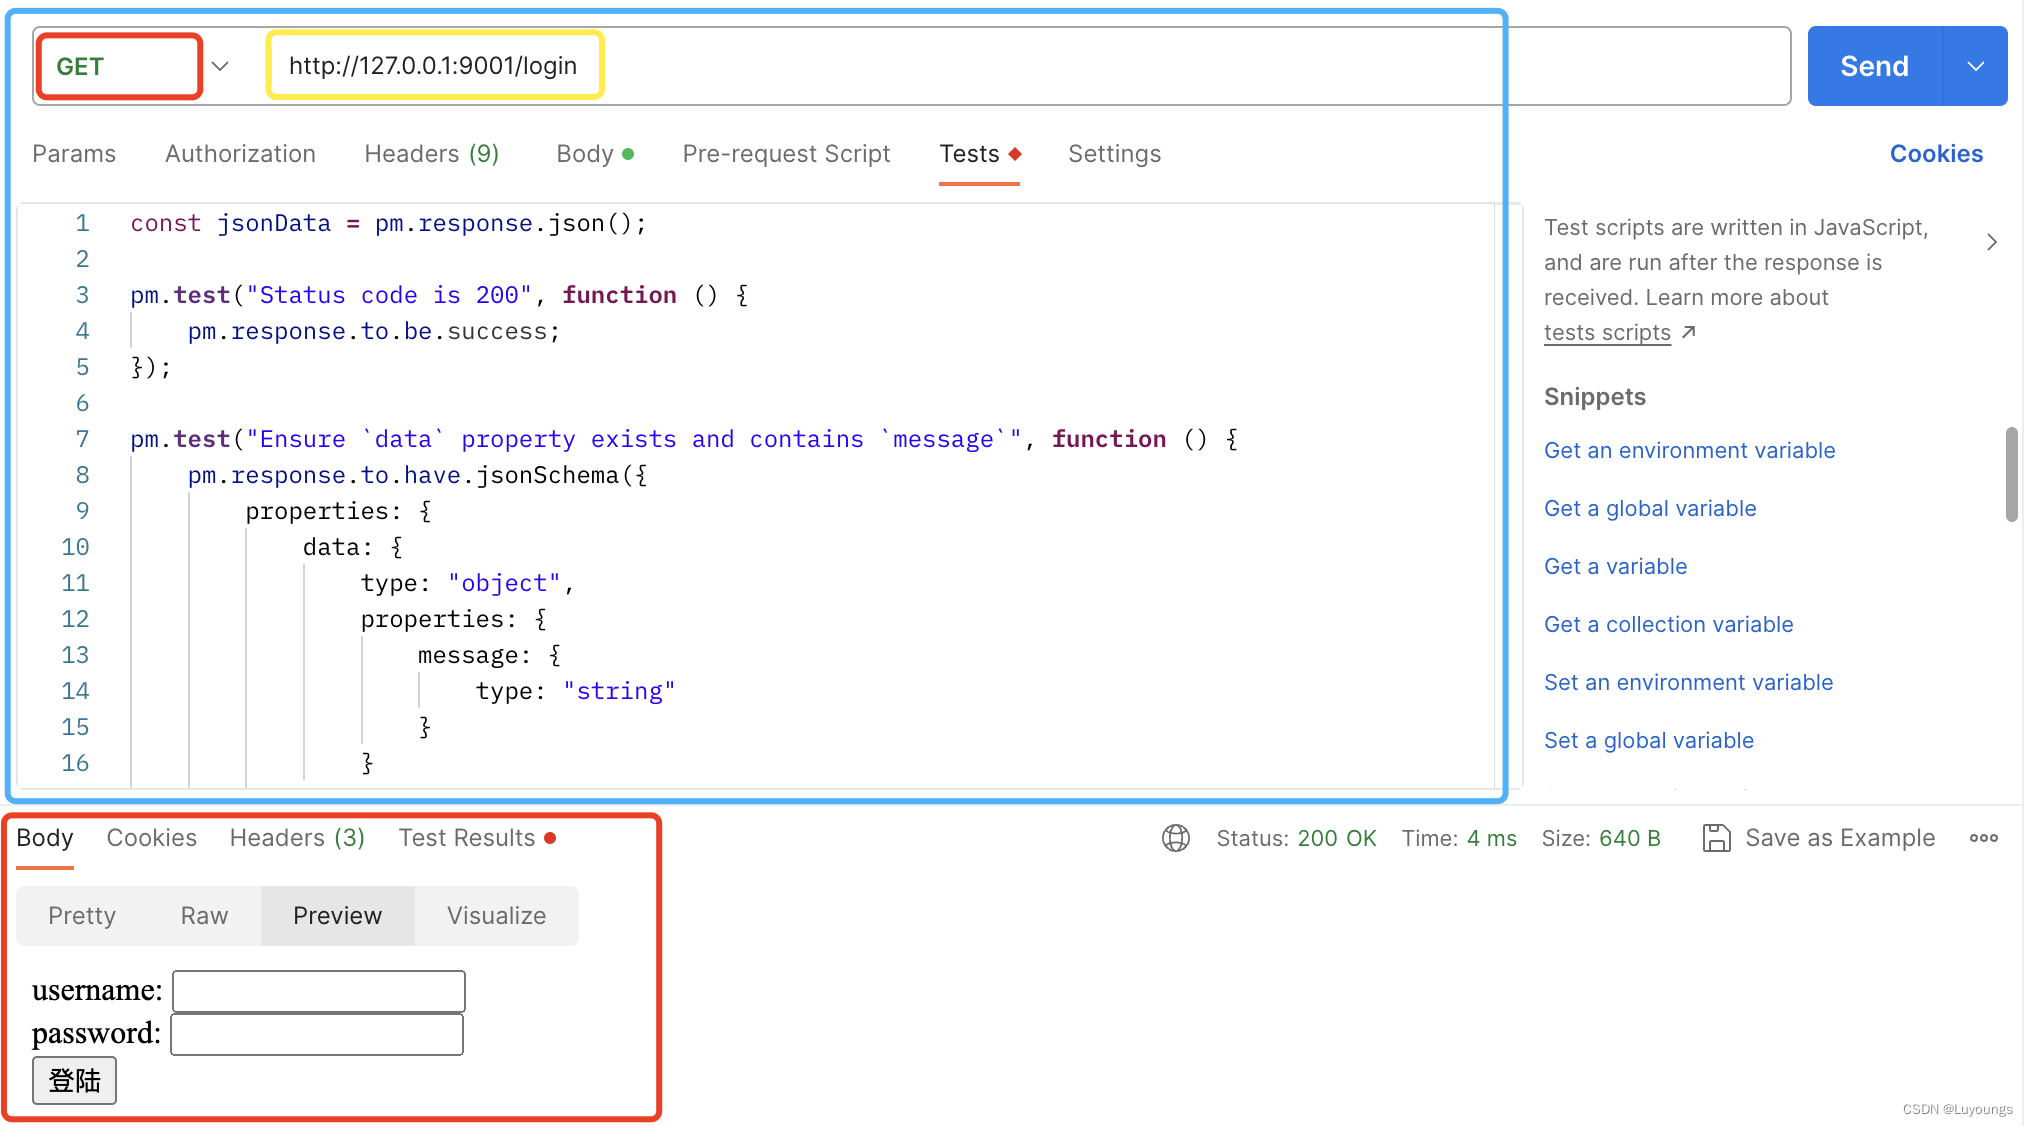Click the external link arrow after tests scripts
The image size is (2028, 1126).
click(1689, 332)
